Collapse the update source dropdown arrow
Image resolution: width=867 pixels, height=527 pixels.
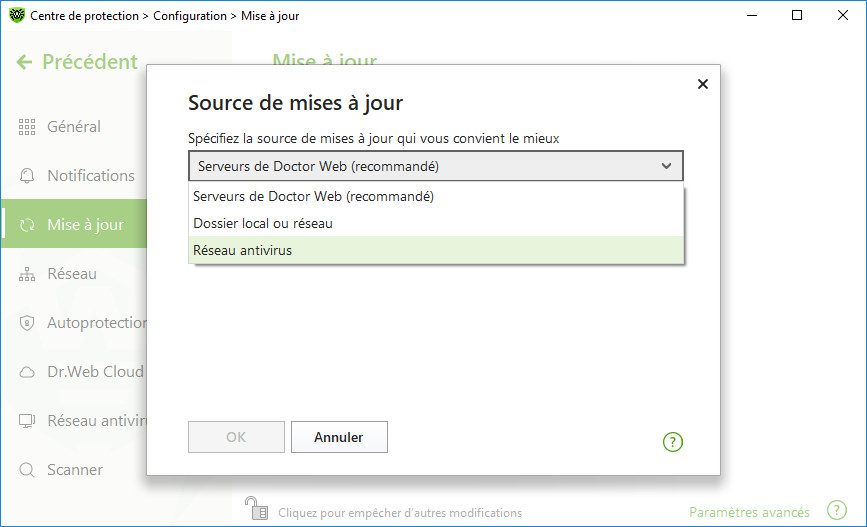666,166
